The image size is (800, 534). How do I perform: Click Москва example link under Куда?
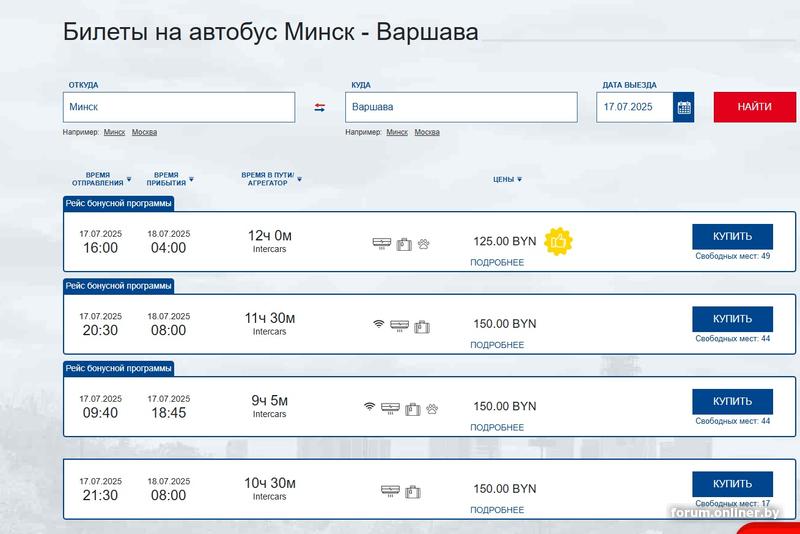point(427,132)
